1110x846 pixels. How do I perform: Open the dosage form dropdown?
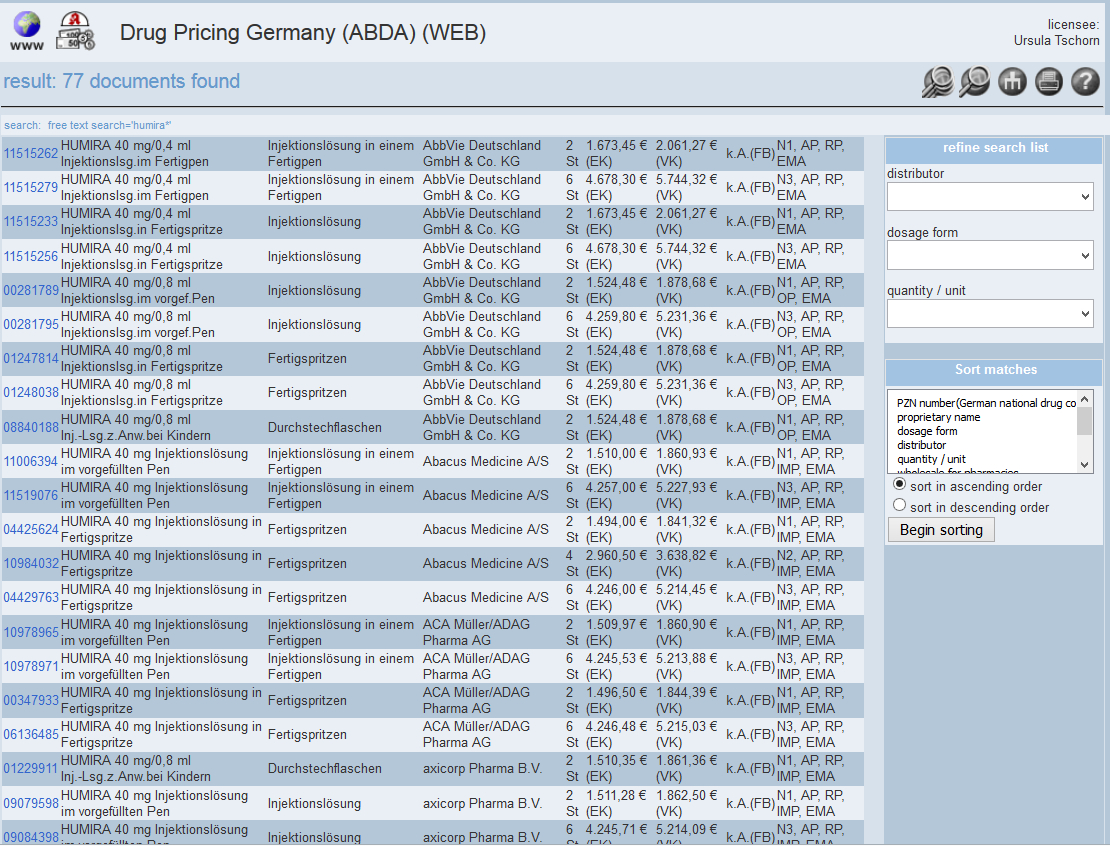click(x=990, y=256)
